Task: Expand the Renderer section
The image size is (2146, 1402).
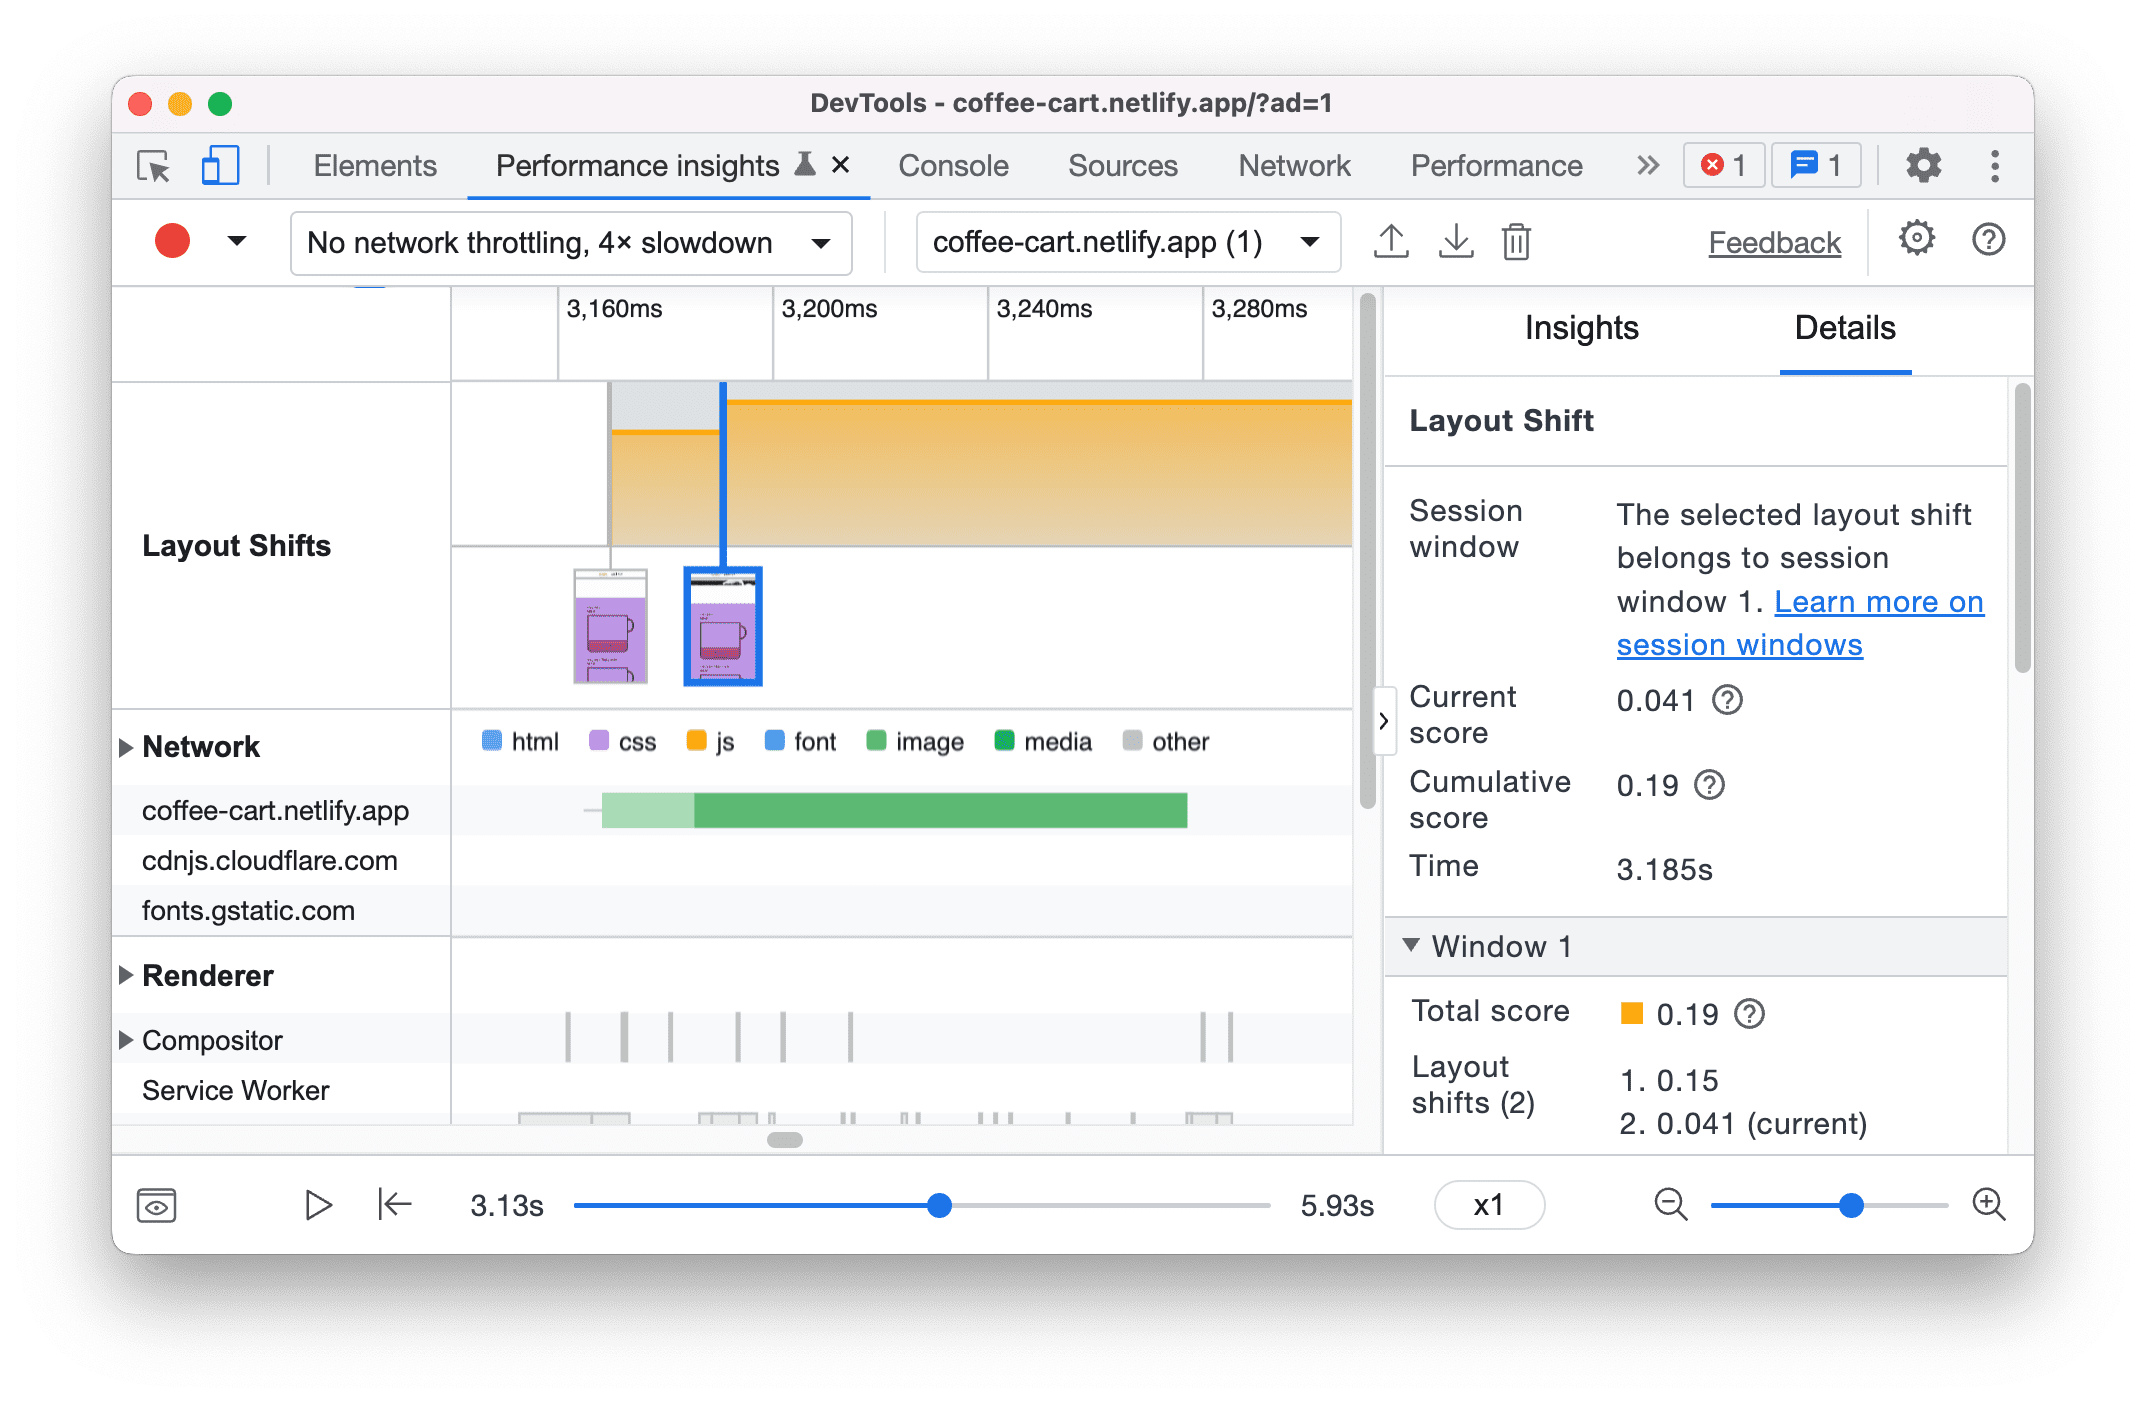Action: (131, 972)
